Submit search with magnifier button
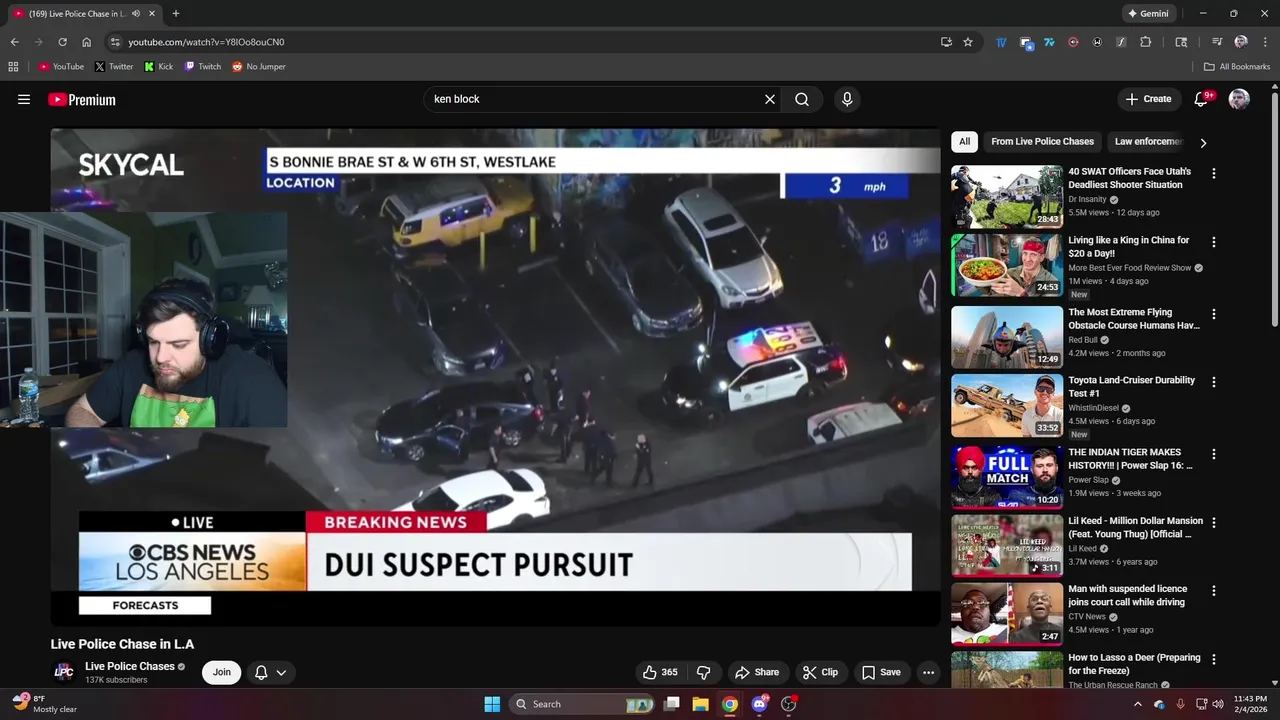The image size is (1280, 720). pyautogui.click(x=802, y=99)
